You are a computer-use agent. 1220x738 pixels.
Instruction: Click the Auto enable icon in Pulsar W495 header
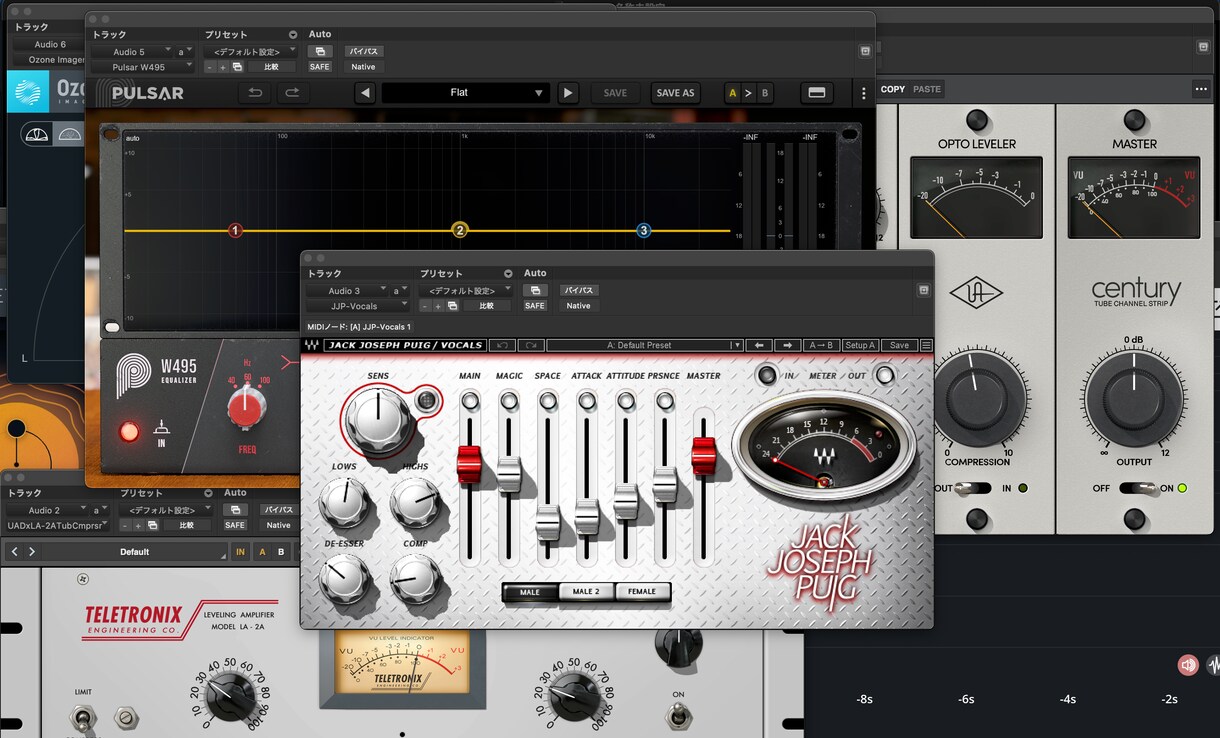[319, 51]
